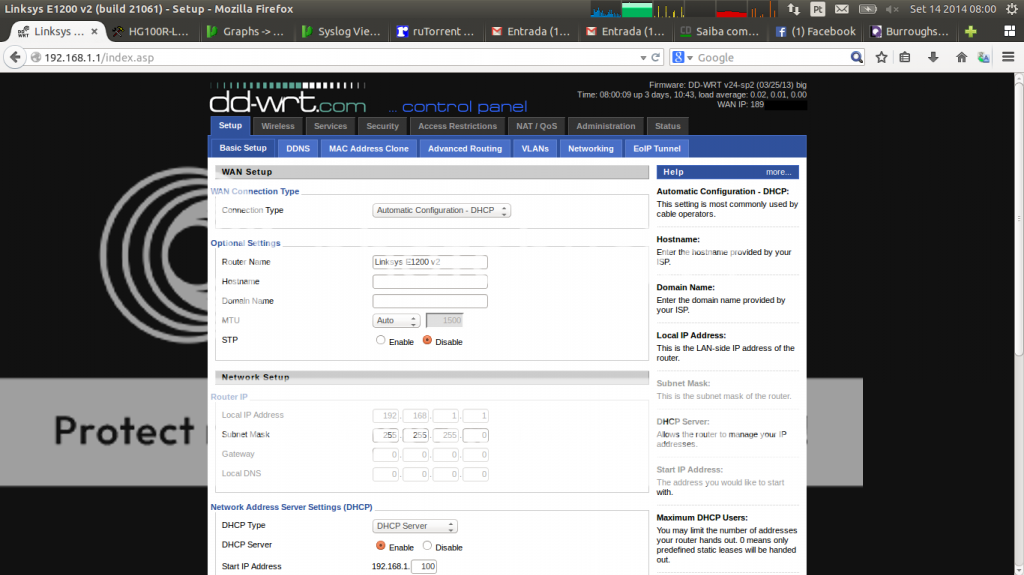
Task: Select the Setup main tab
Action: (x=230, y=125)
